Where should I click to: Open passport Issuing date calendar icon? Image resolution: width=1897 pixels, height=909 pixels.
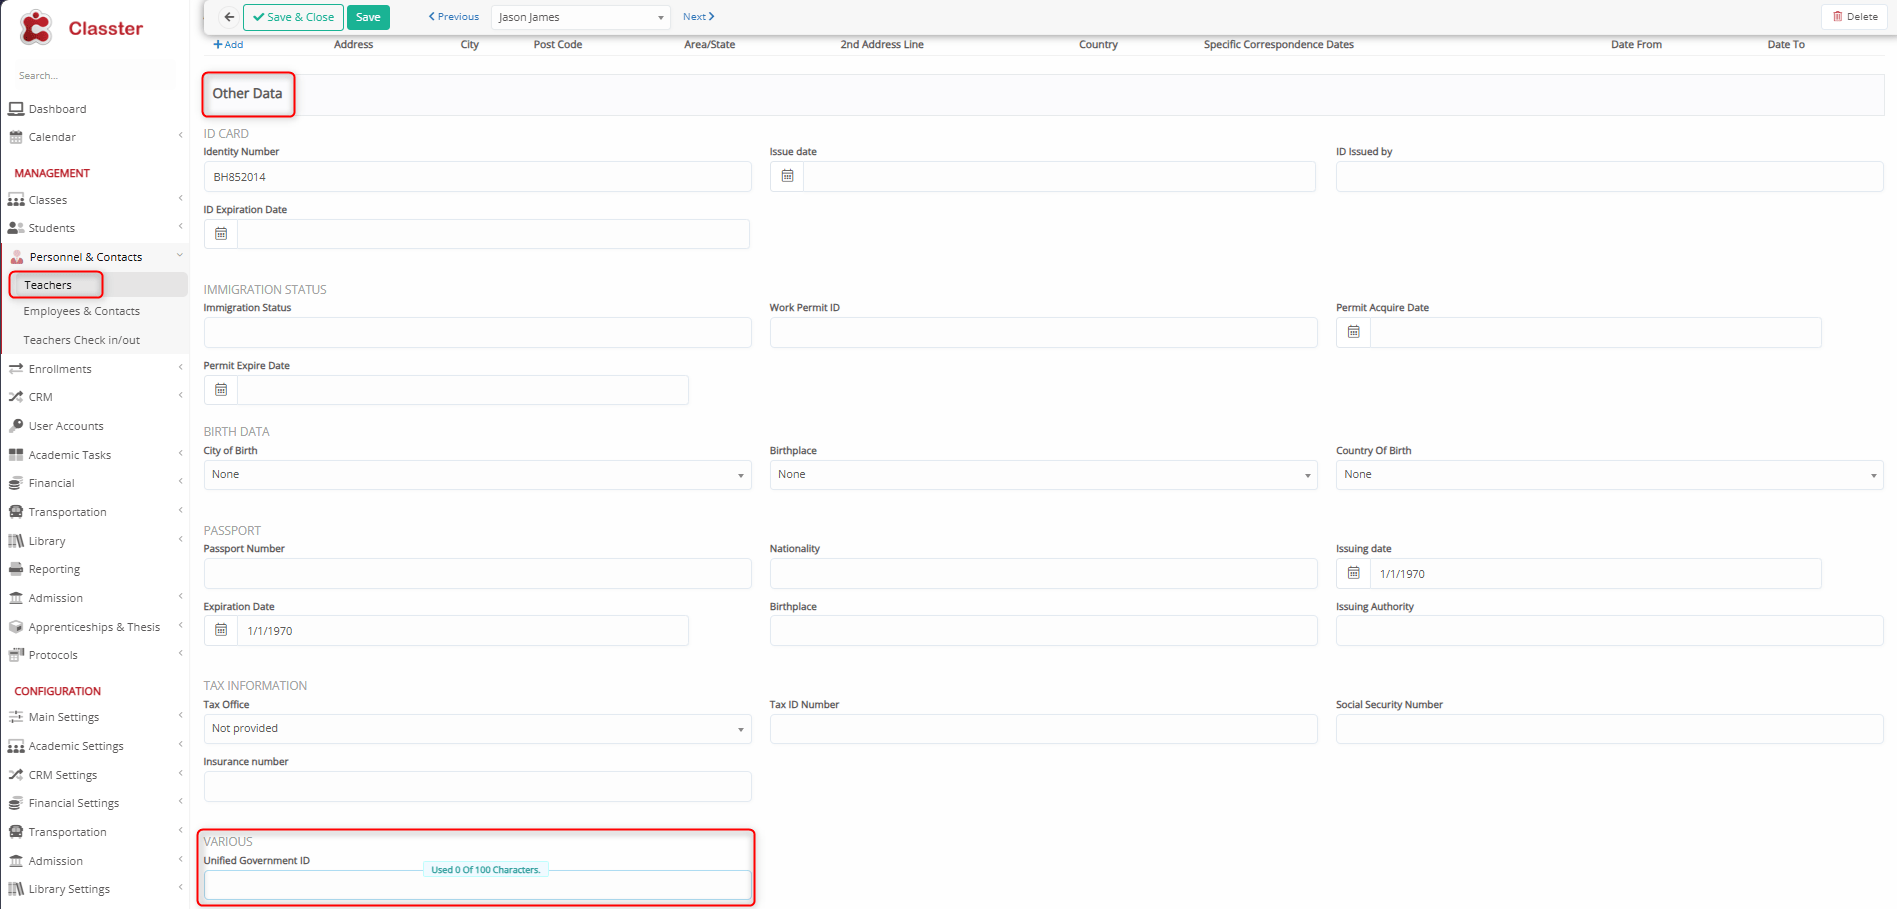tap(1353, 573)
